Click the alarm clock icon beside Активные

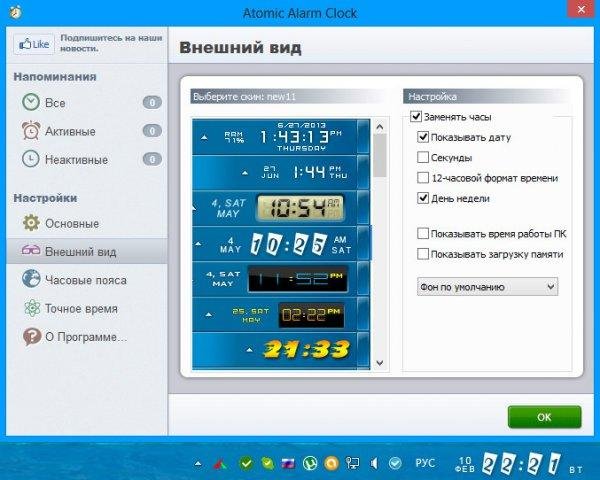pos(31,131)
